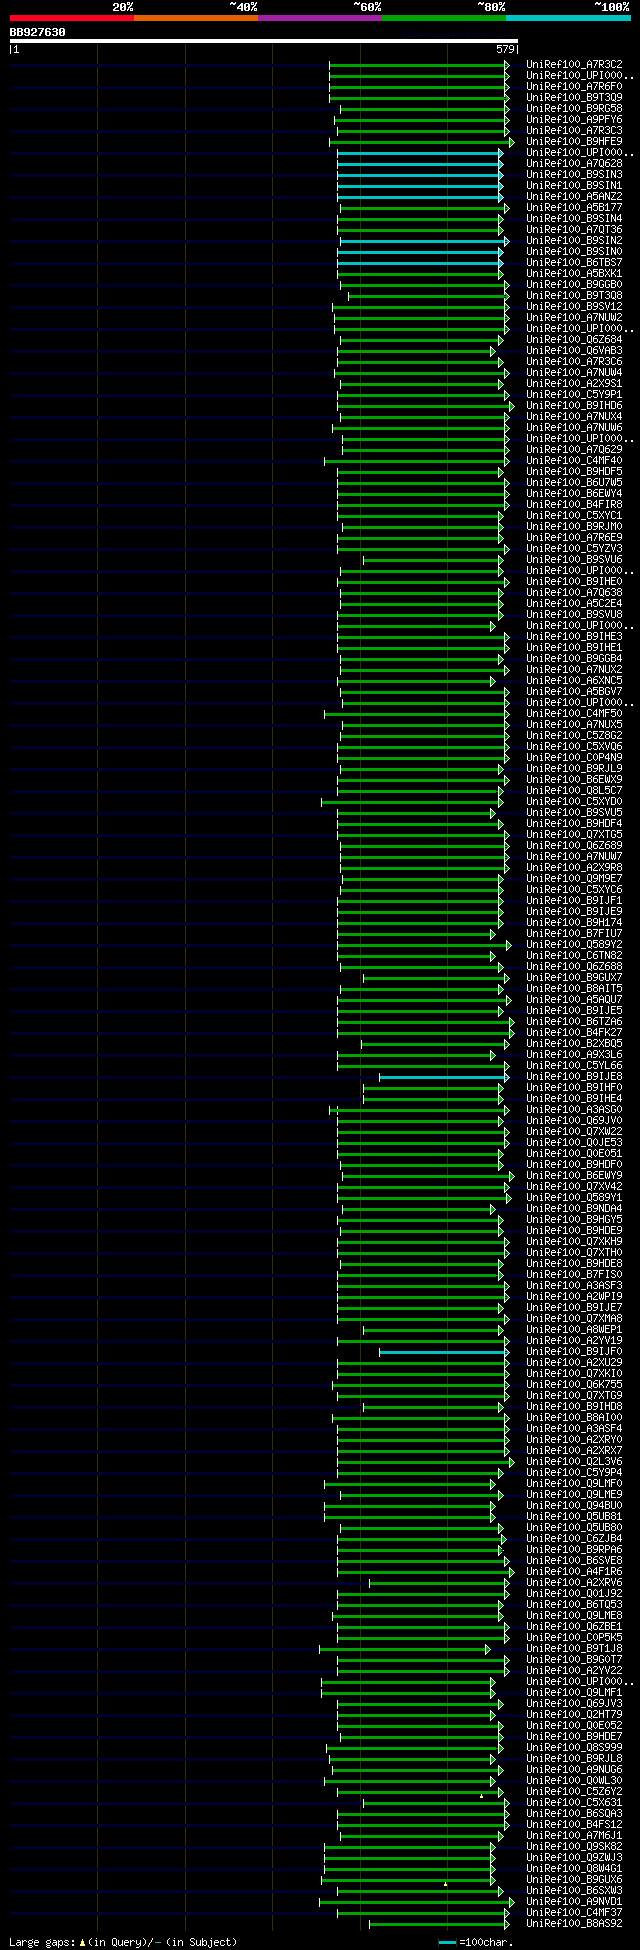
Task: Select UniRef100_Q6K755 hit
Action: coord(574,1385)
